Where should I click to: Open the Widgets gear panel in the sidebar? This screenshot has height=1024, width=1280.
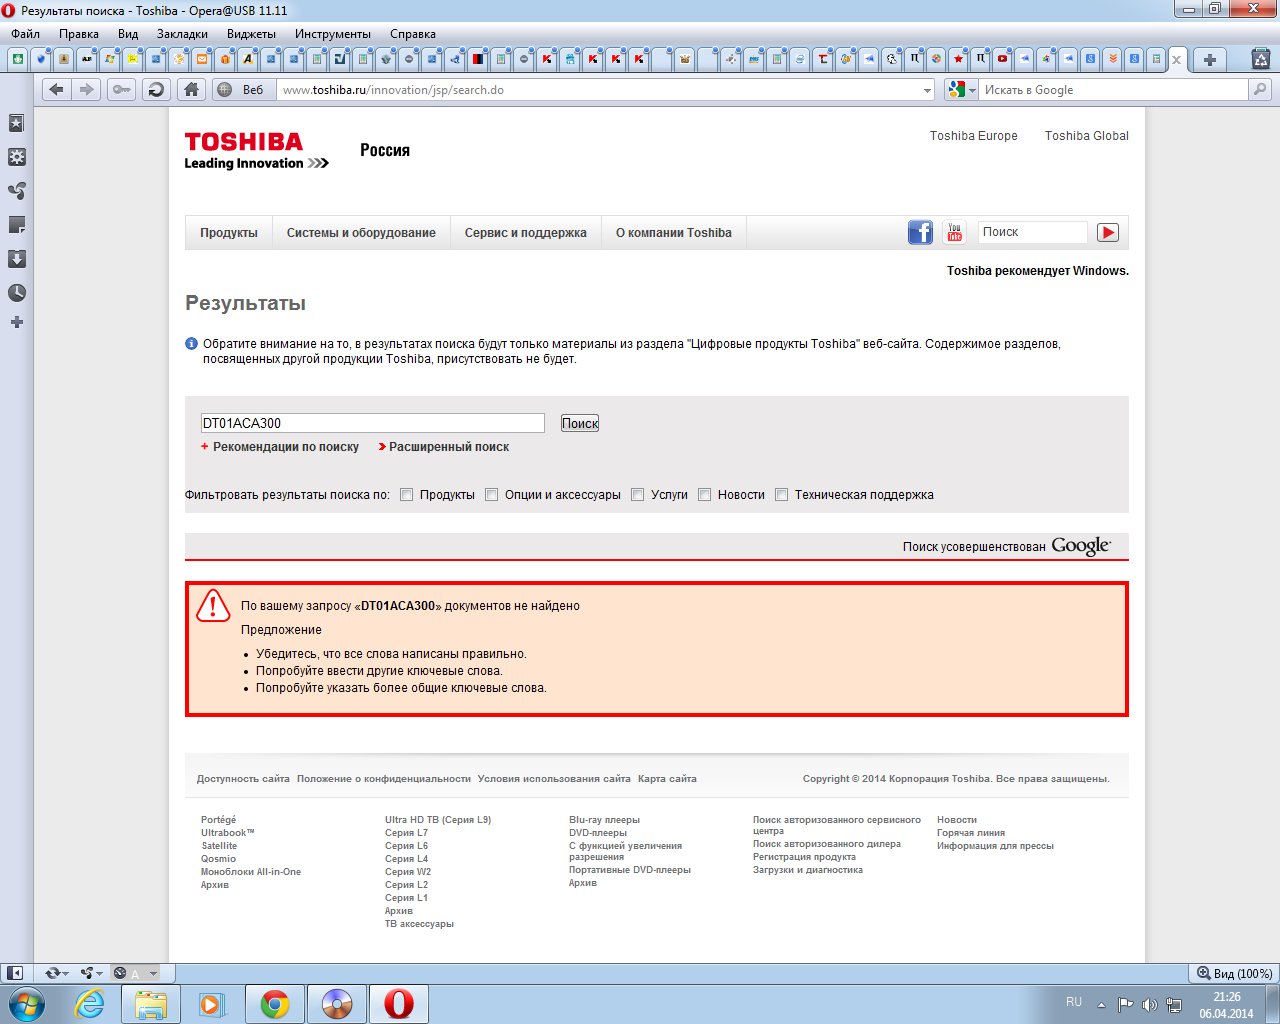tap(17, 157)
